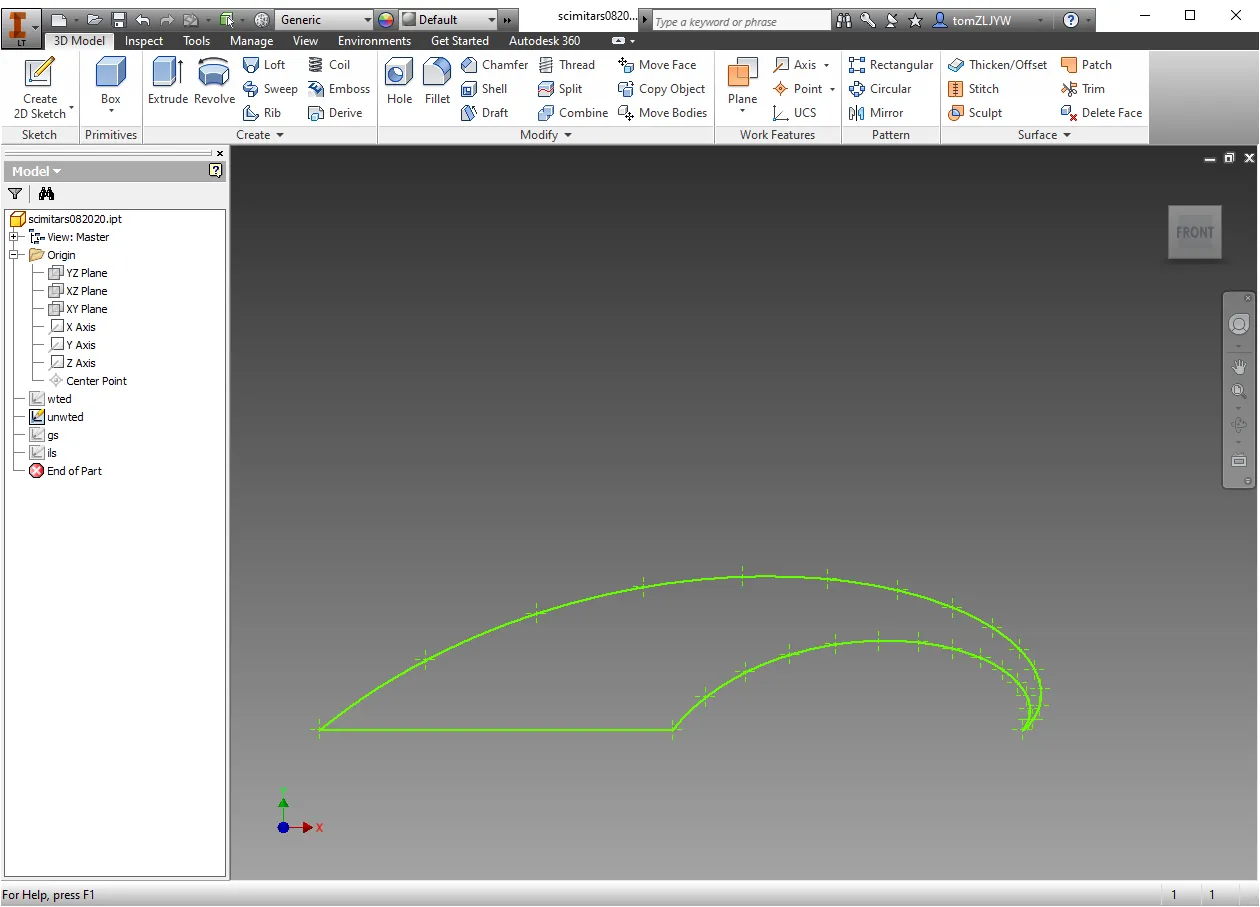The width and height of the screenshot is (1260, 907).
Task: Click the Pan hand in navigation bar
Action: (1239, 367)
